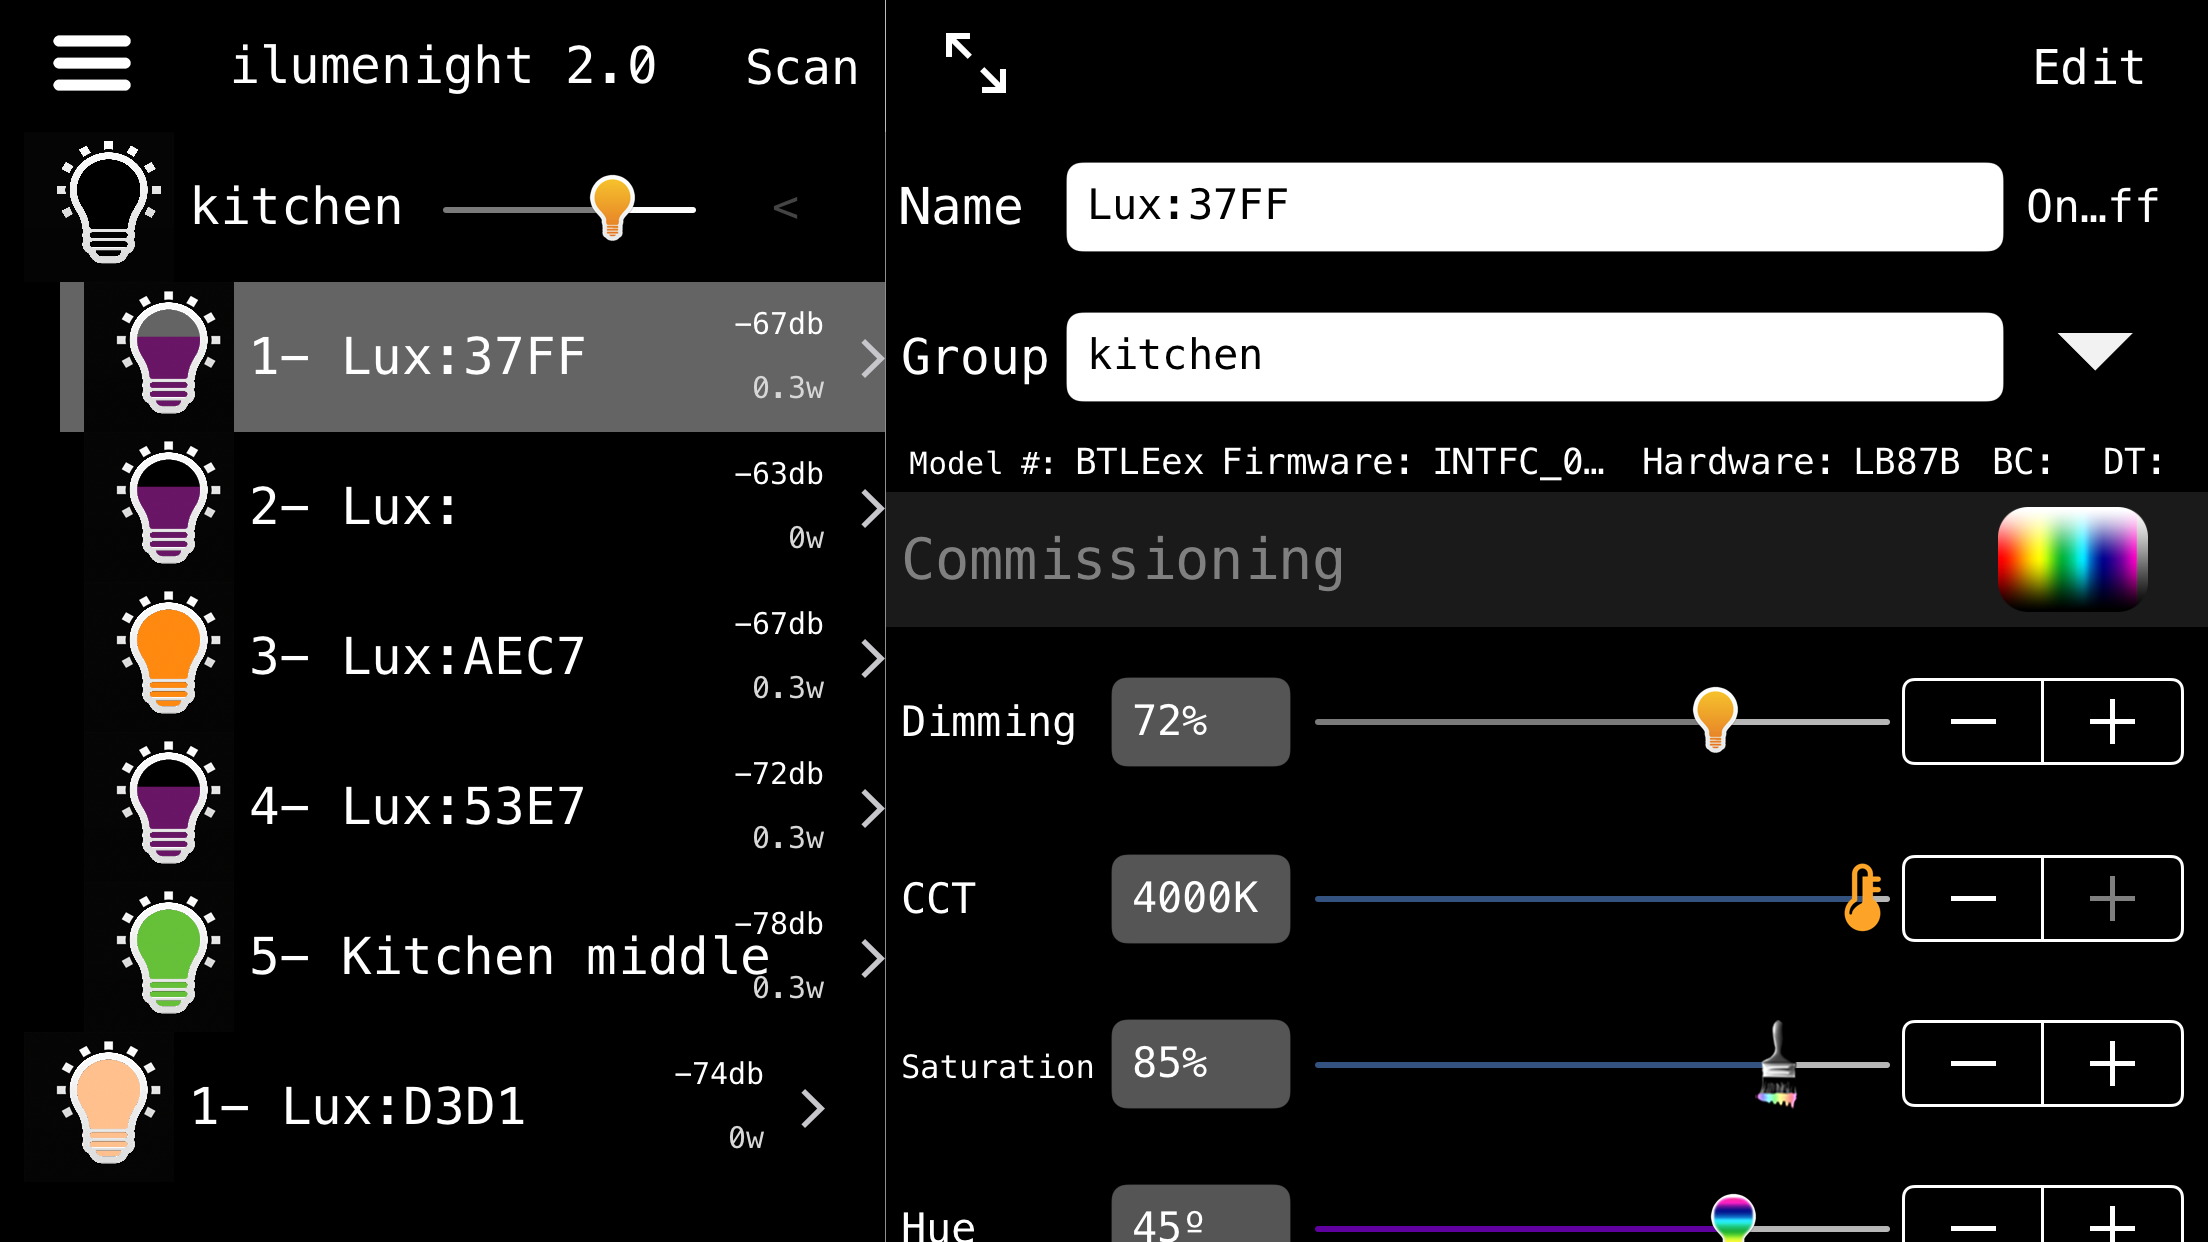Open details chevron for 1- Lux:37FF

[872, 358]
